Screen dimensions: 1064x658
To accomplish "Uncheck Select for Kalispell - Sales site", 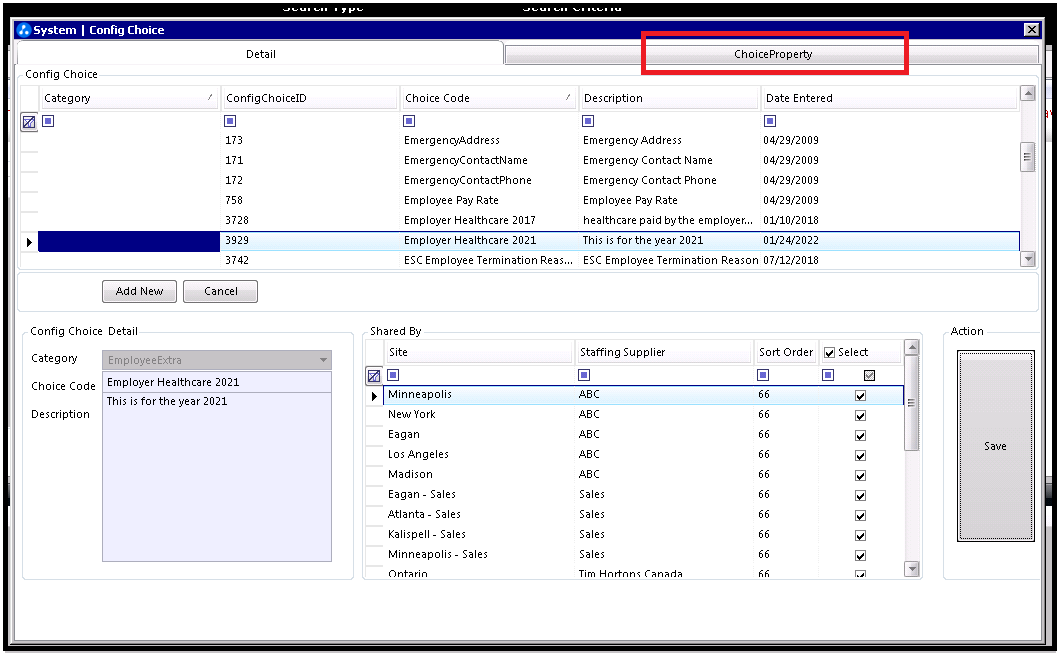I will click(x=860, y=536).
